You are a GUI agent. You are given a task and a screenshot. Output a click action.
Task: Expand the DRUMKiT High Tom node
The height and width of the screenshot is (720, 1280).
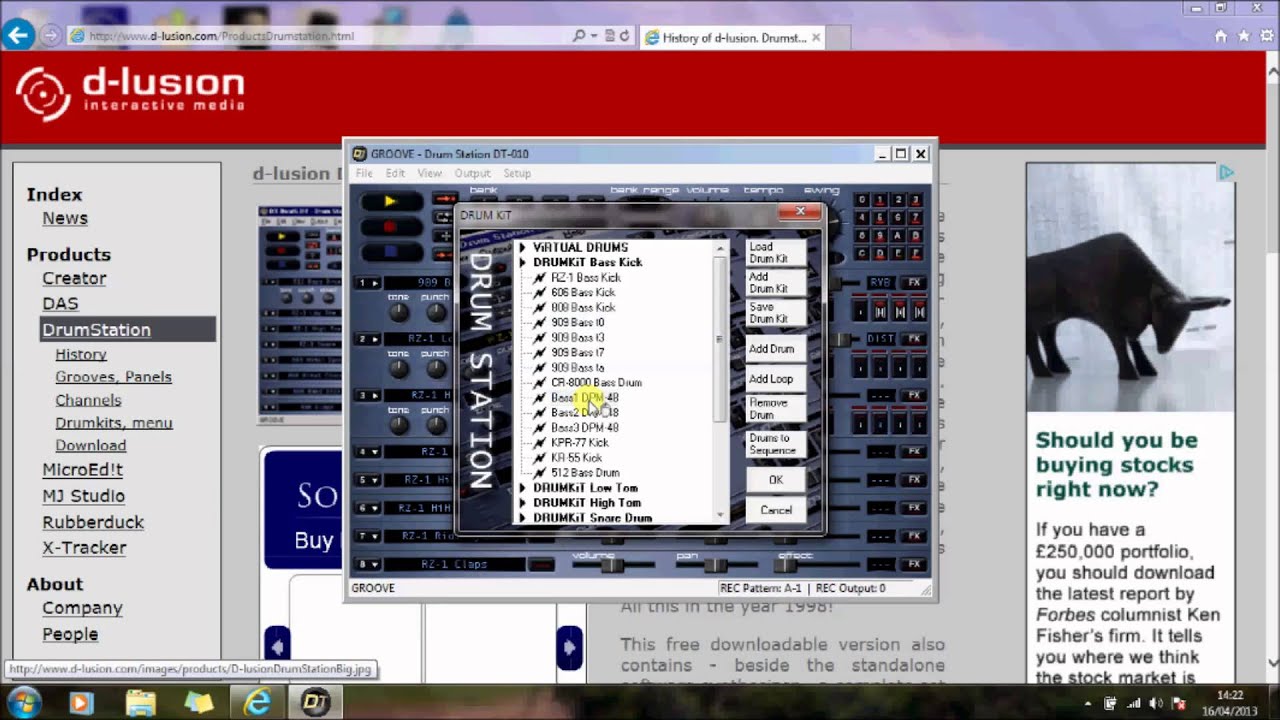coord(522,503)
